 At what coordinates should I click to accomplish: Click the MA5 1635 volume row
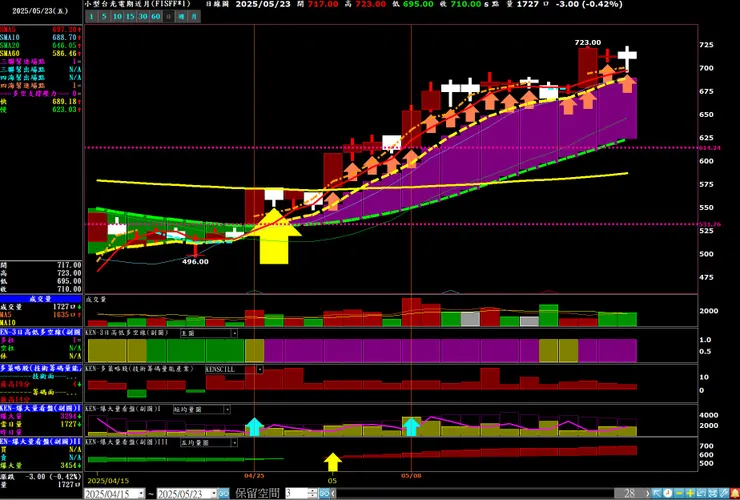coord(41,315)
